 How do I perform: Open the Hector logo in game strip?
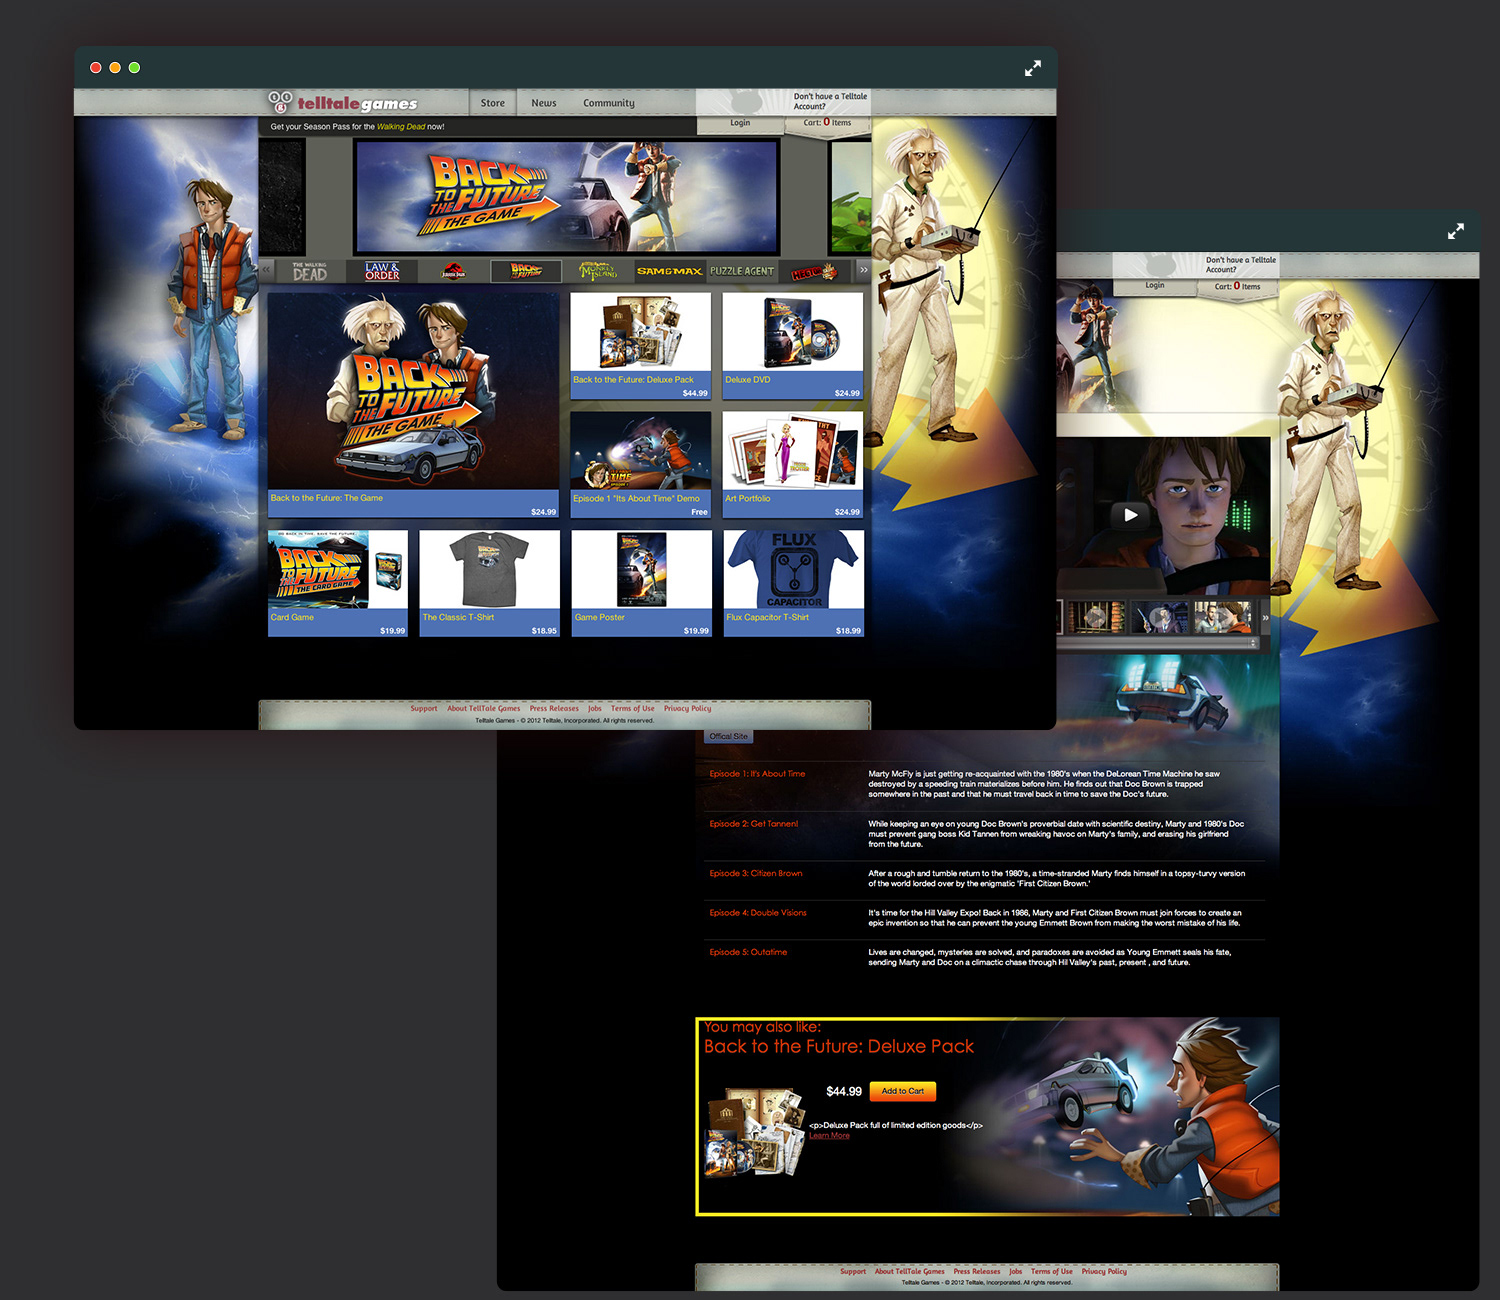(x=814, y=271)
